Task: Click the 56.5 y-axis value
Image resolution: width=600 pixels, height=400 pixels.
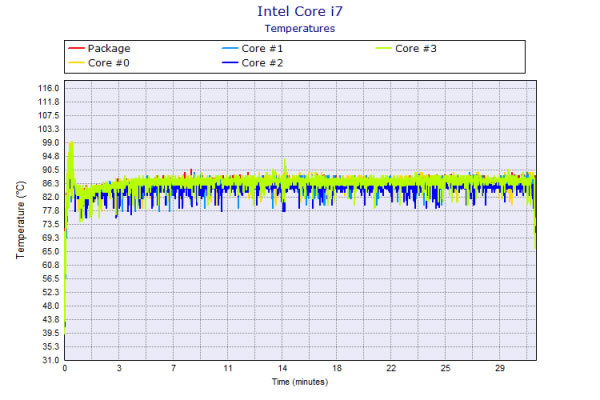Action: click(51, 279)
